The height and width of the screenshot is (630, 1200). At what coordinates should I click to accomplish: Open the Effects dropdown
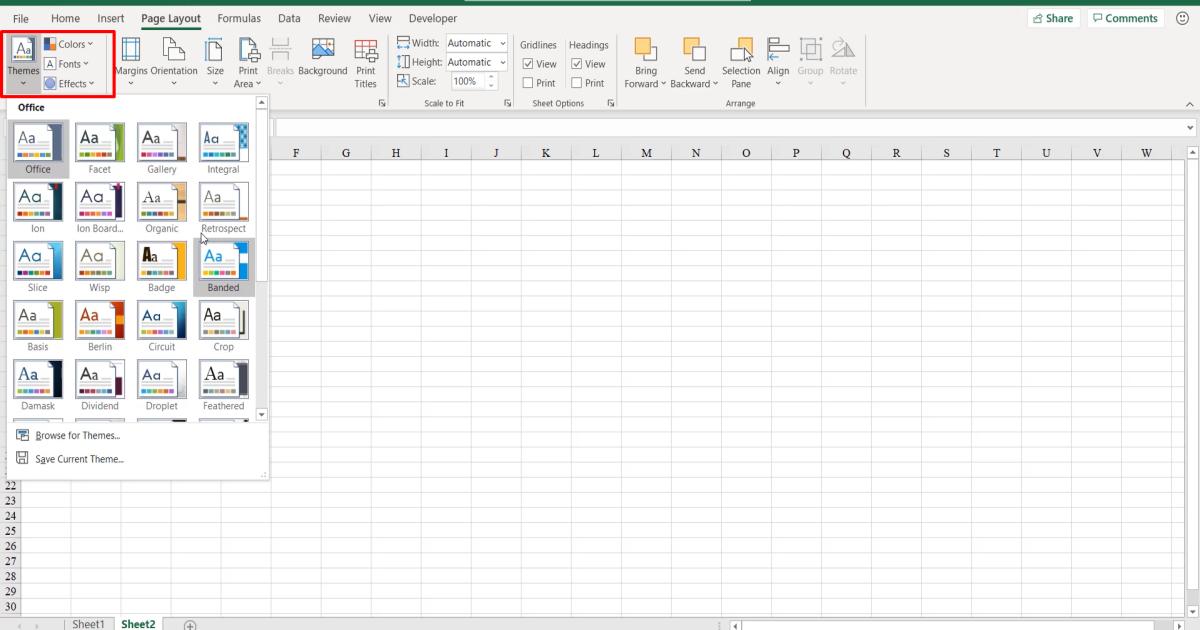72,83
